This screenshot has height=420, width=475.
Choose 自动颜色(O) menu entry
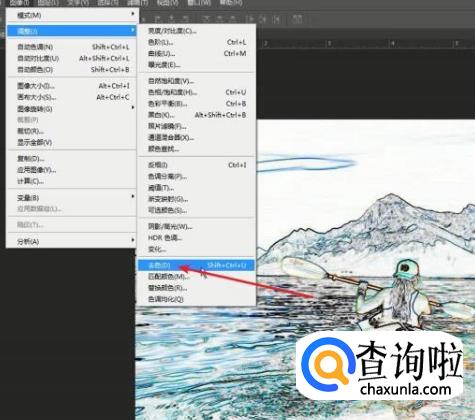coord(71,70)
